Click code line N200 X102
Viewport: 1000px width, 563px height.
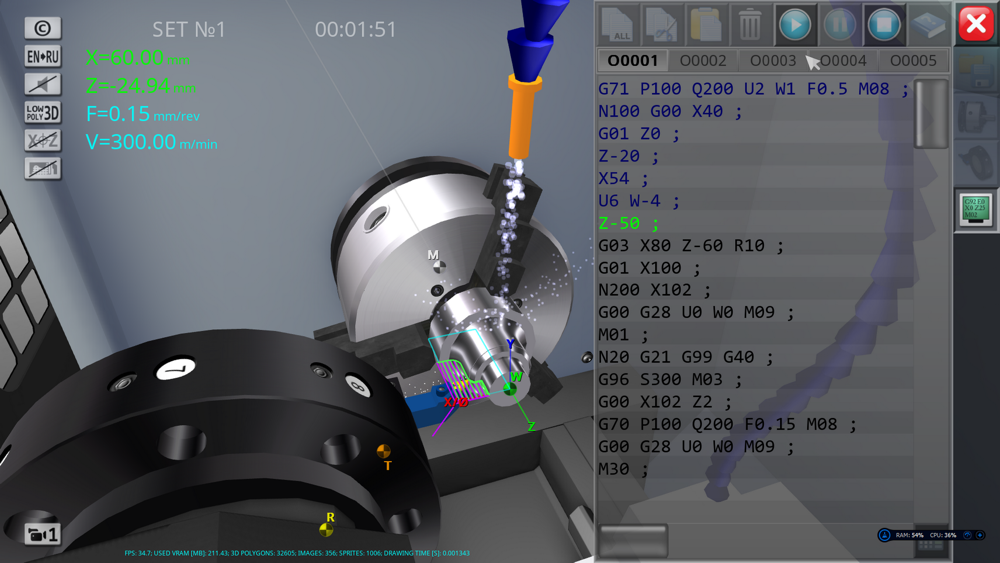pos(654,290)
